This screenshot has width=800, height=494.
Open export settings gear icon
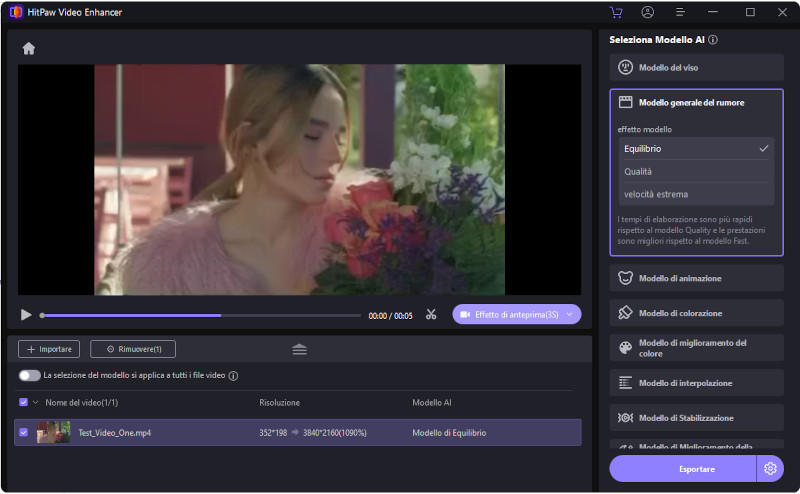pos(770,468)
